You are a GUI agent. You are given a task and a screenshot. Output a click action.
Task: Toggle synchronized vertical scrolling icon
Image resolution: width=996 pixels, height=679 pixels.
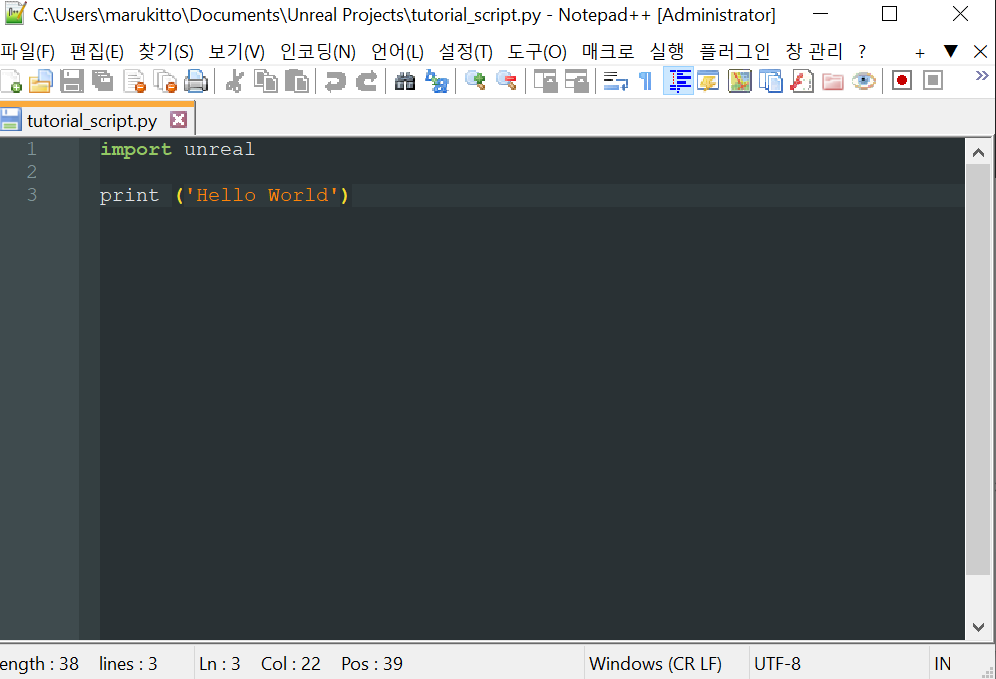tap(545, 81)
